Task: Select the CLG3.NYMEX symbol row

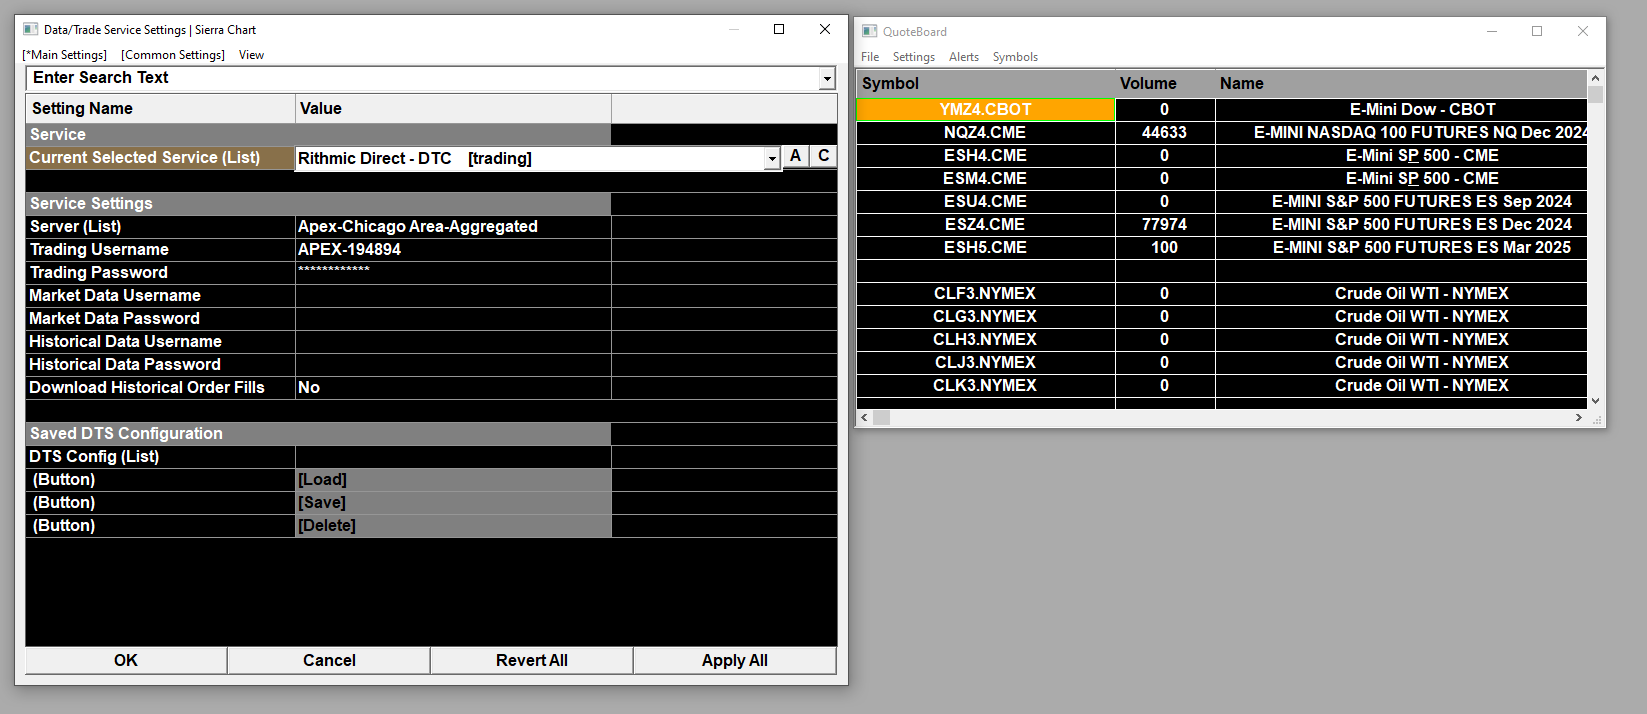Action: click(x=986, y=317)
